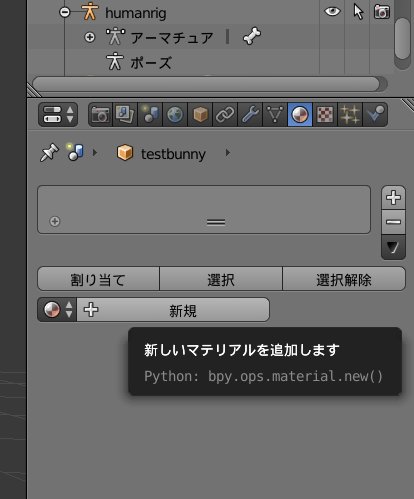Image resolution: width=414 pixels, height=499 pixels.
Task: Click the outliner corner split widget
Action: point(34,90)
